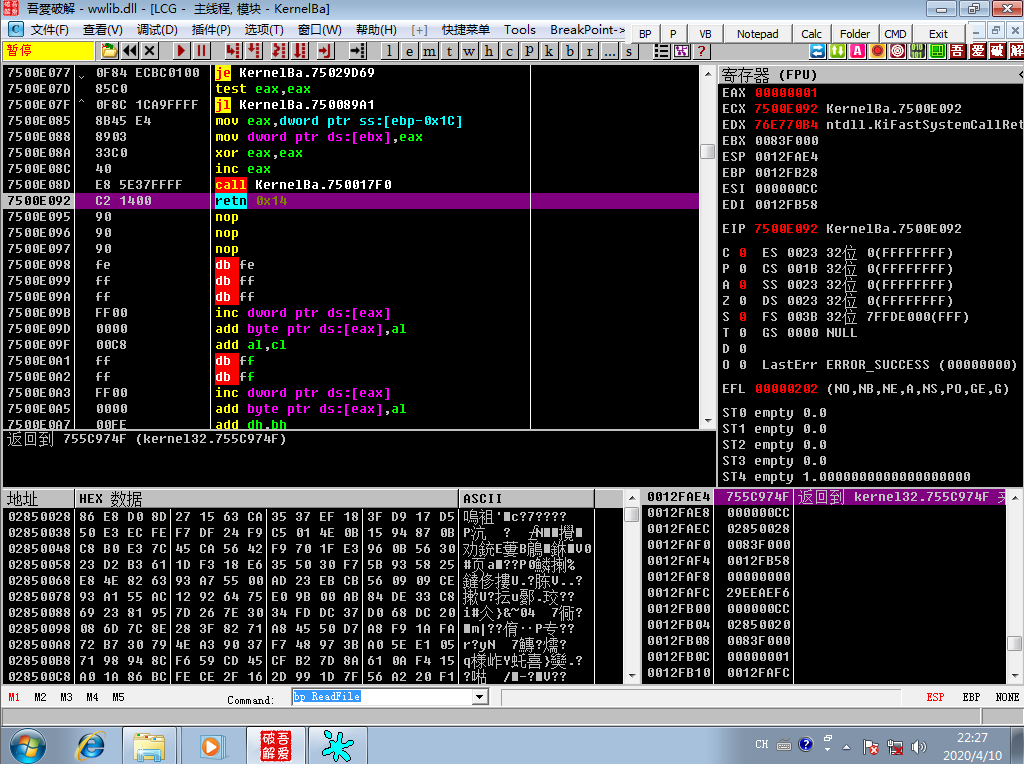This screenshot has width=1024, height=764.
Task: Click the Calc button
Action: [811, 34]
